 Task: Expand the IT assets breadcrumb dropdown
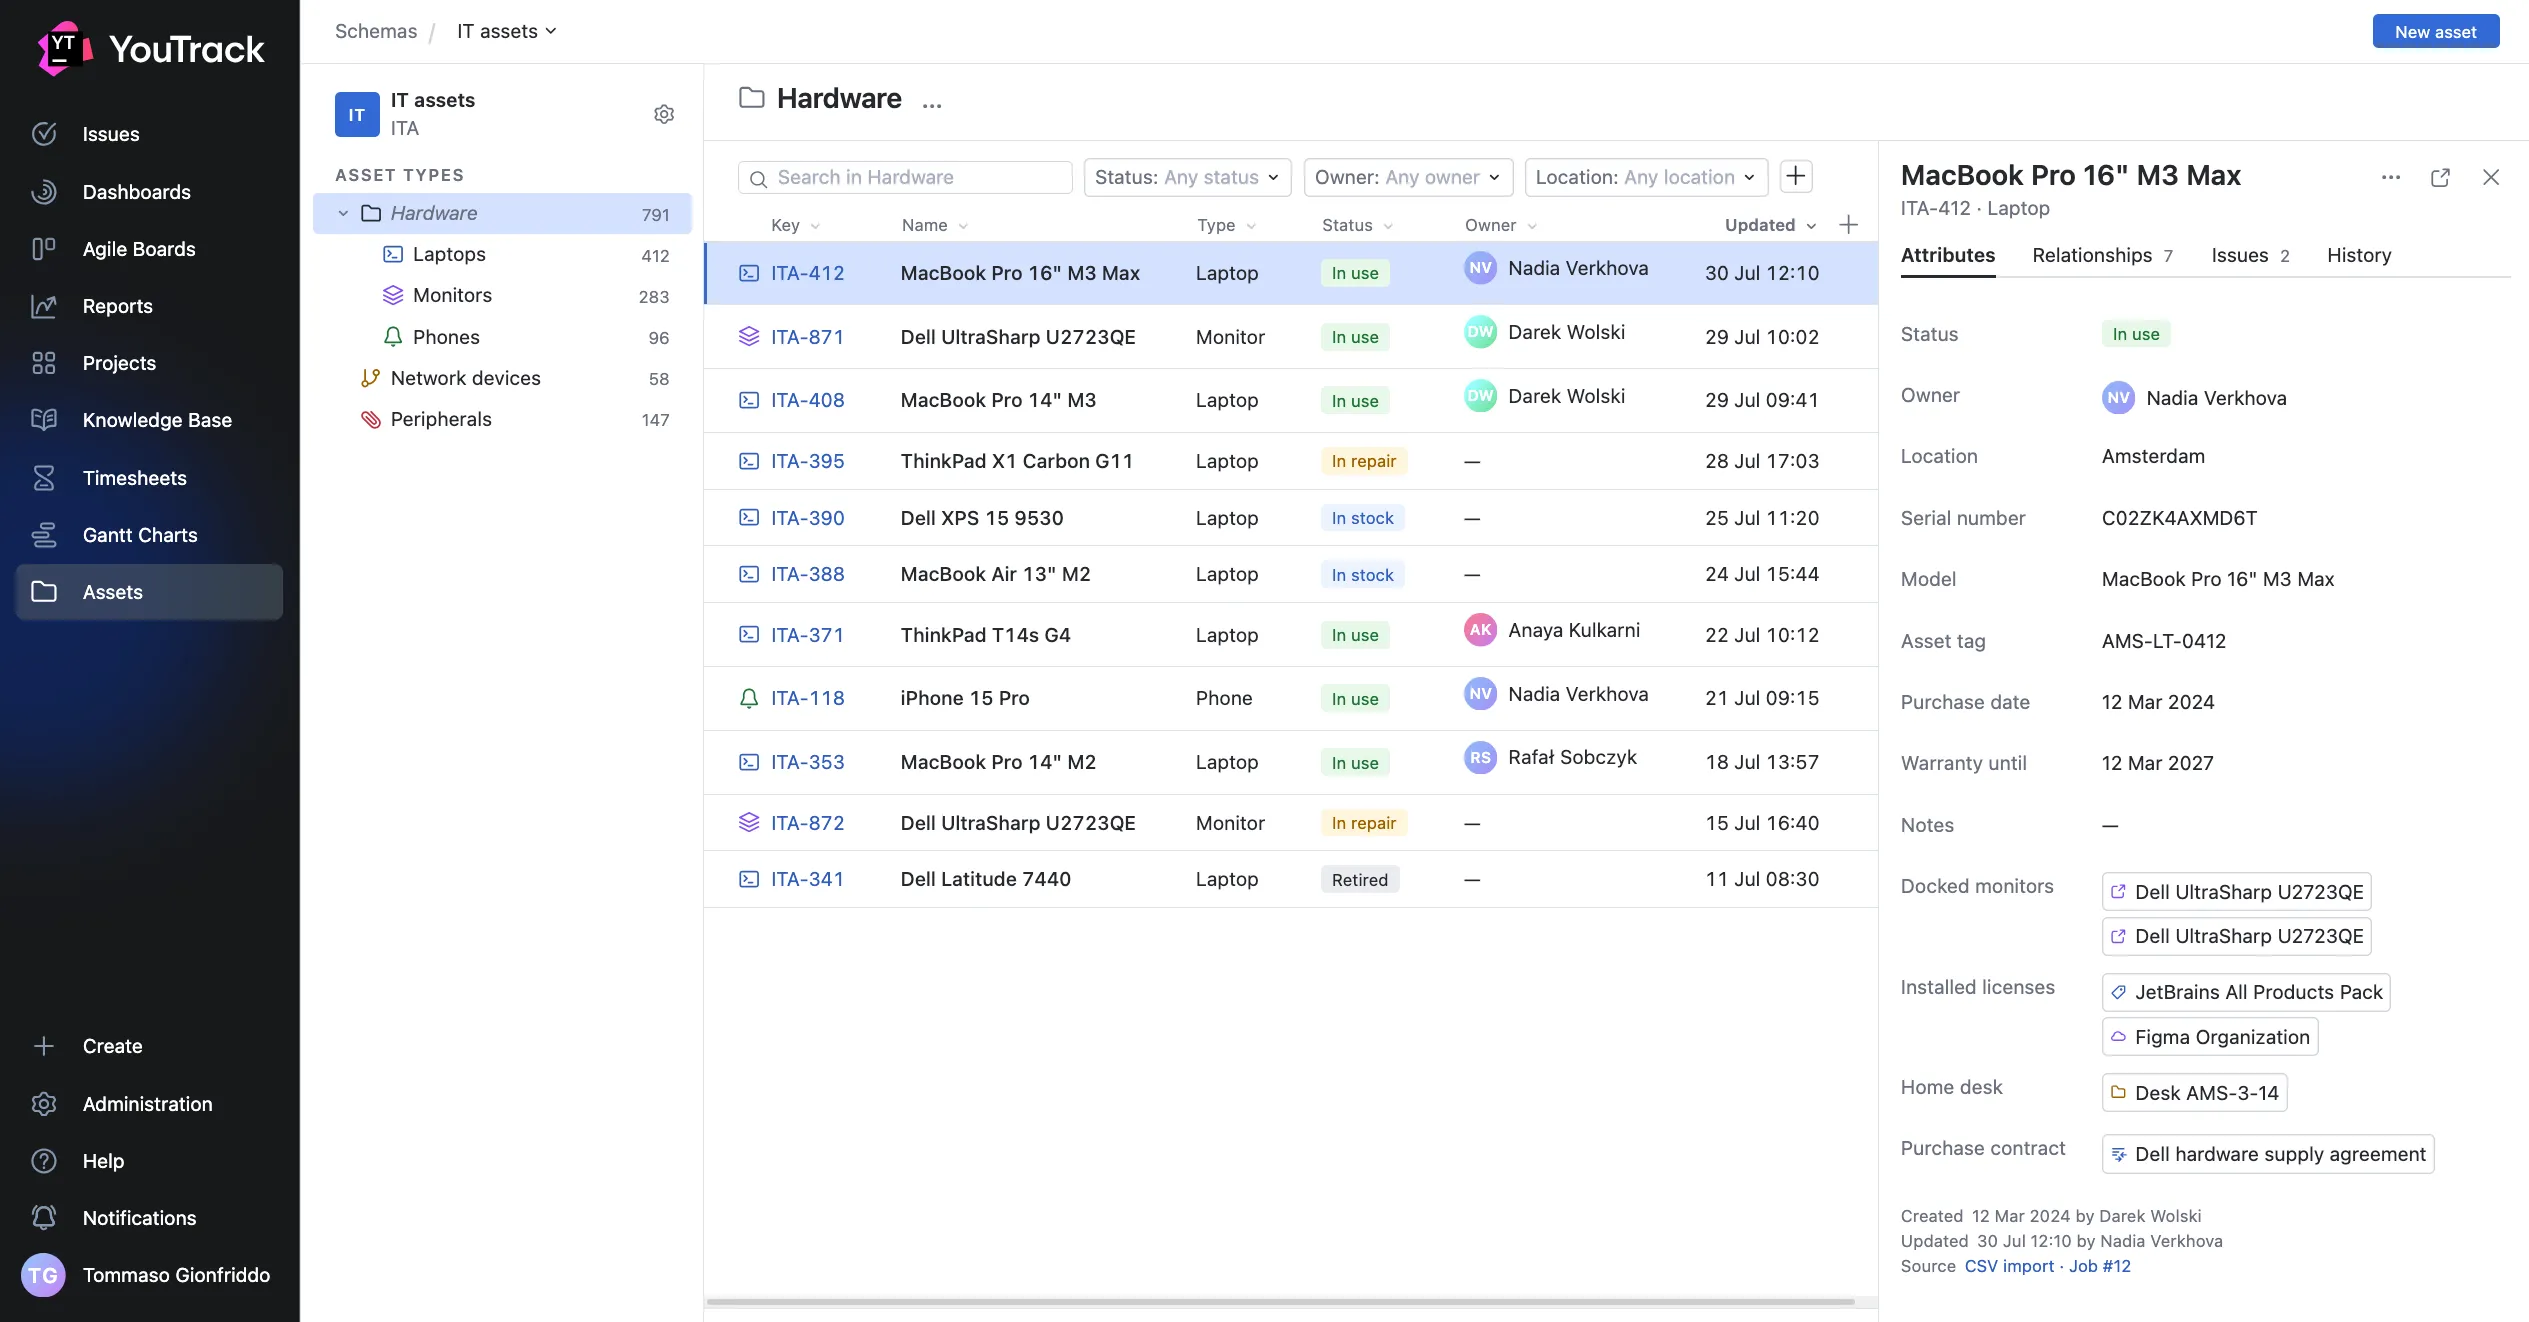(507, 31)
